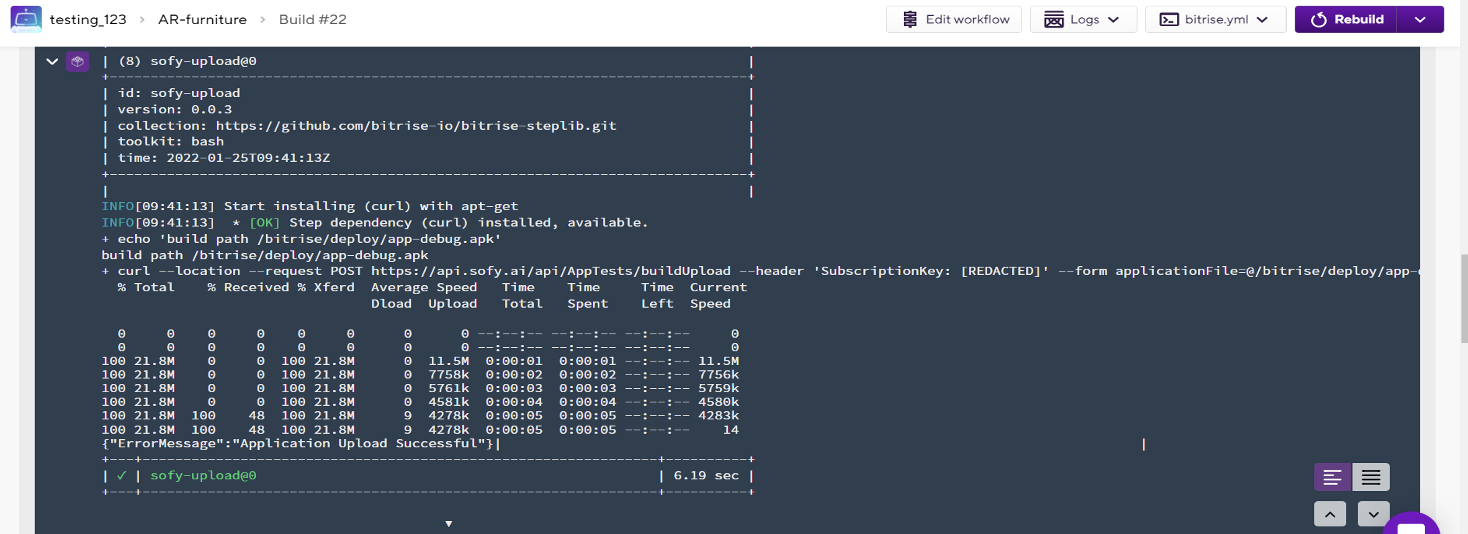Open the testing_123 breadcrumb
Image resolution: width=1468 pixels, height=534 pixels.
tap(88, 20)
